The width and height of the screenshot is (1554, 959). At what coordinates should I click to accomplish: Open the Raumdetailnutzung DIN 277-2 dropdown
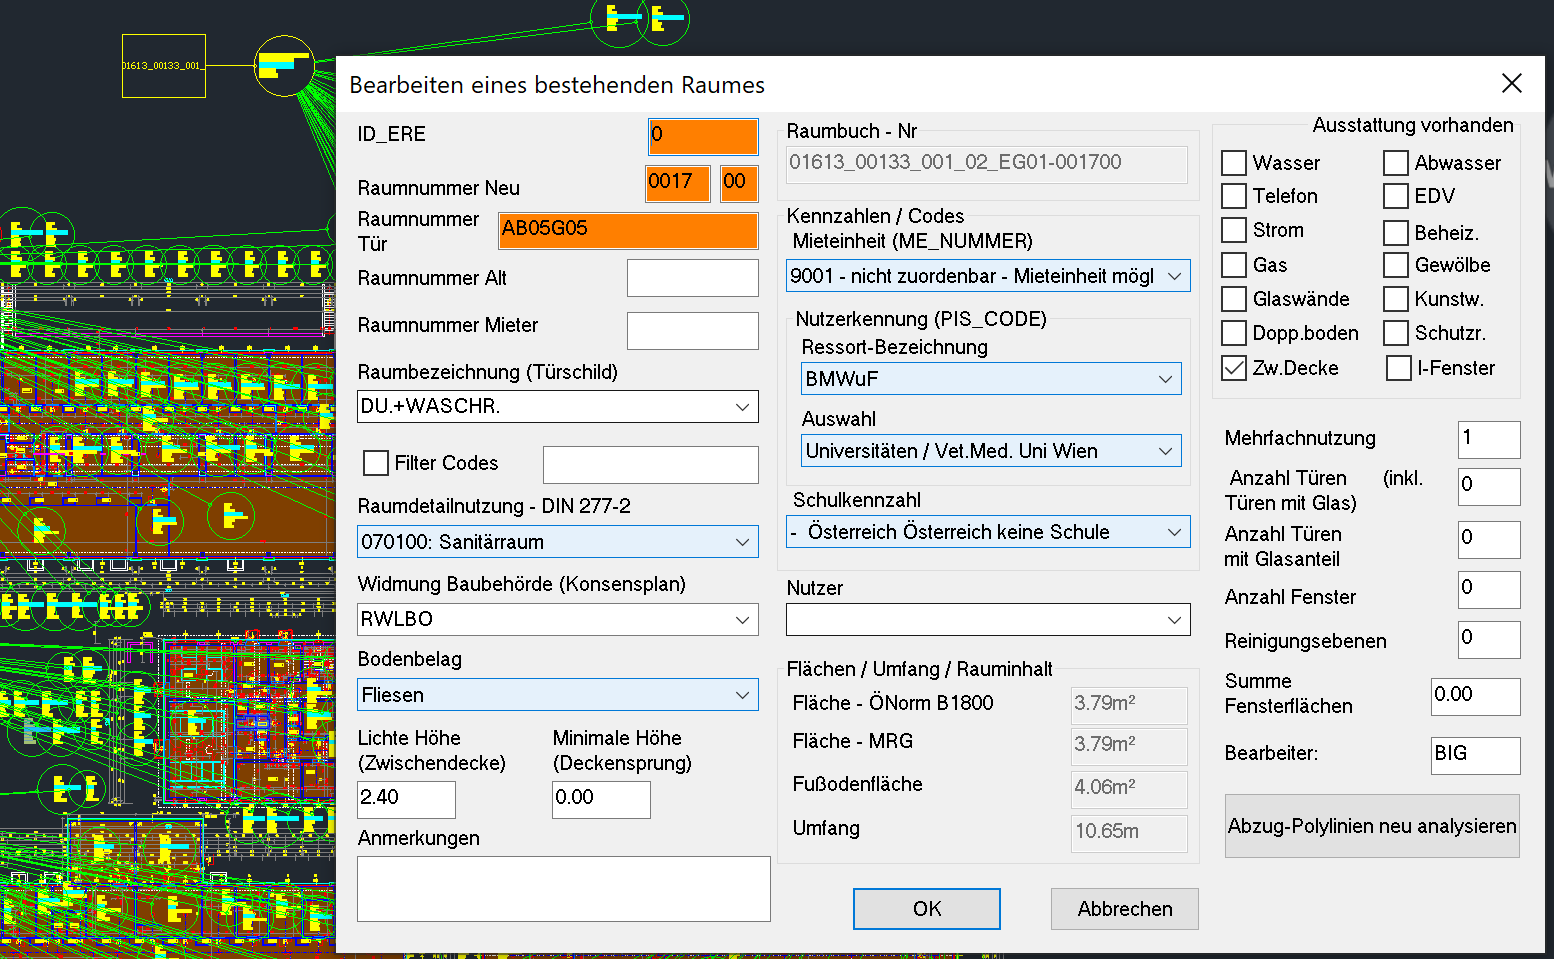coord(741,542)
